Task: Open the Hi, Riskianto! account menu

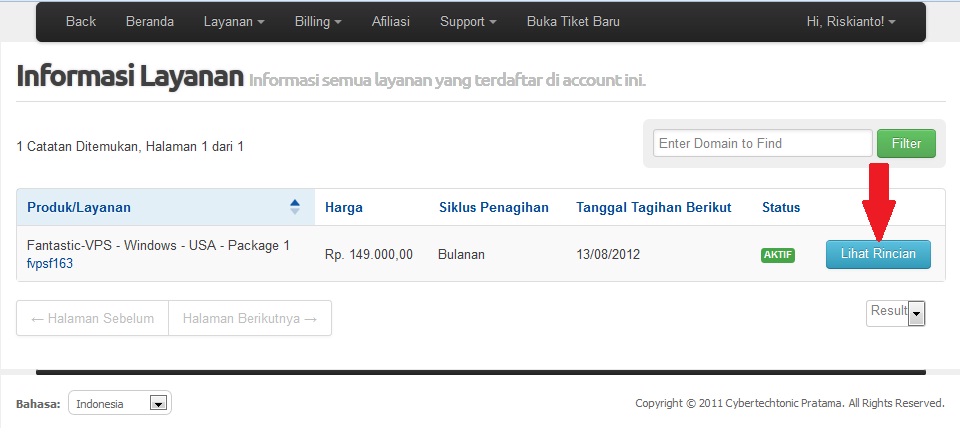Action: click(x=850, y=21)
